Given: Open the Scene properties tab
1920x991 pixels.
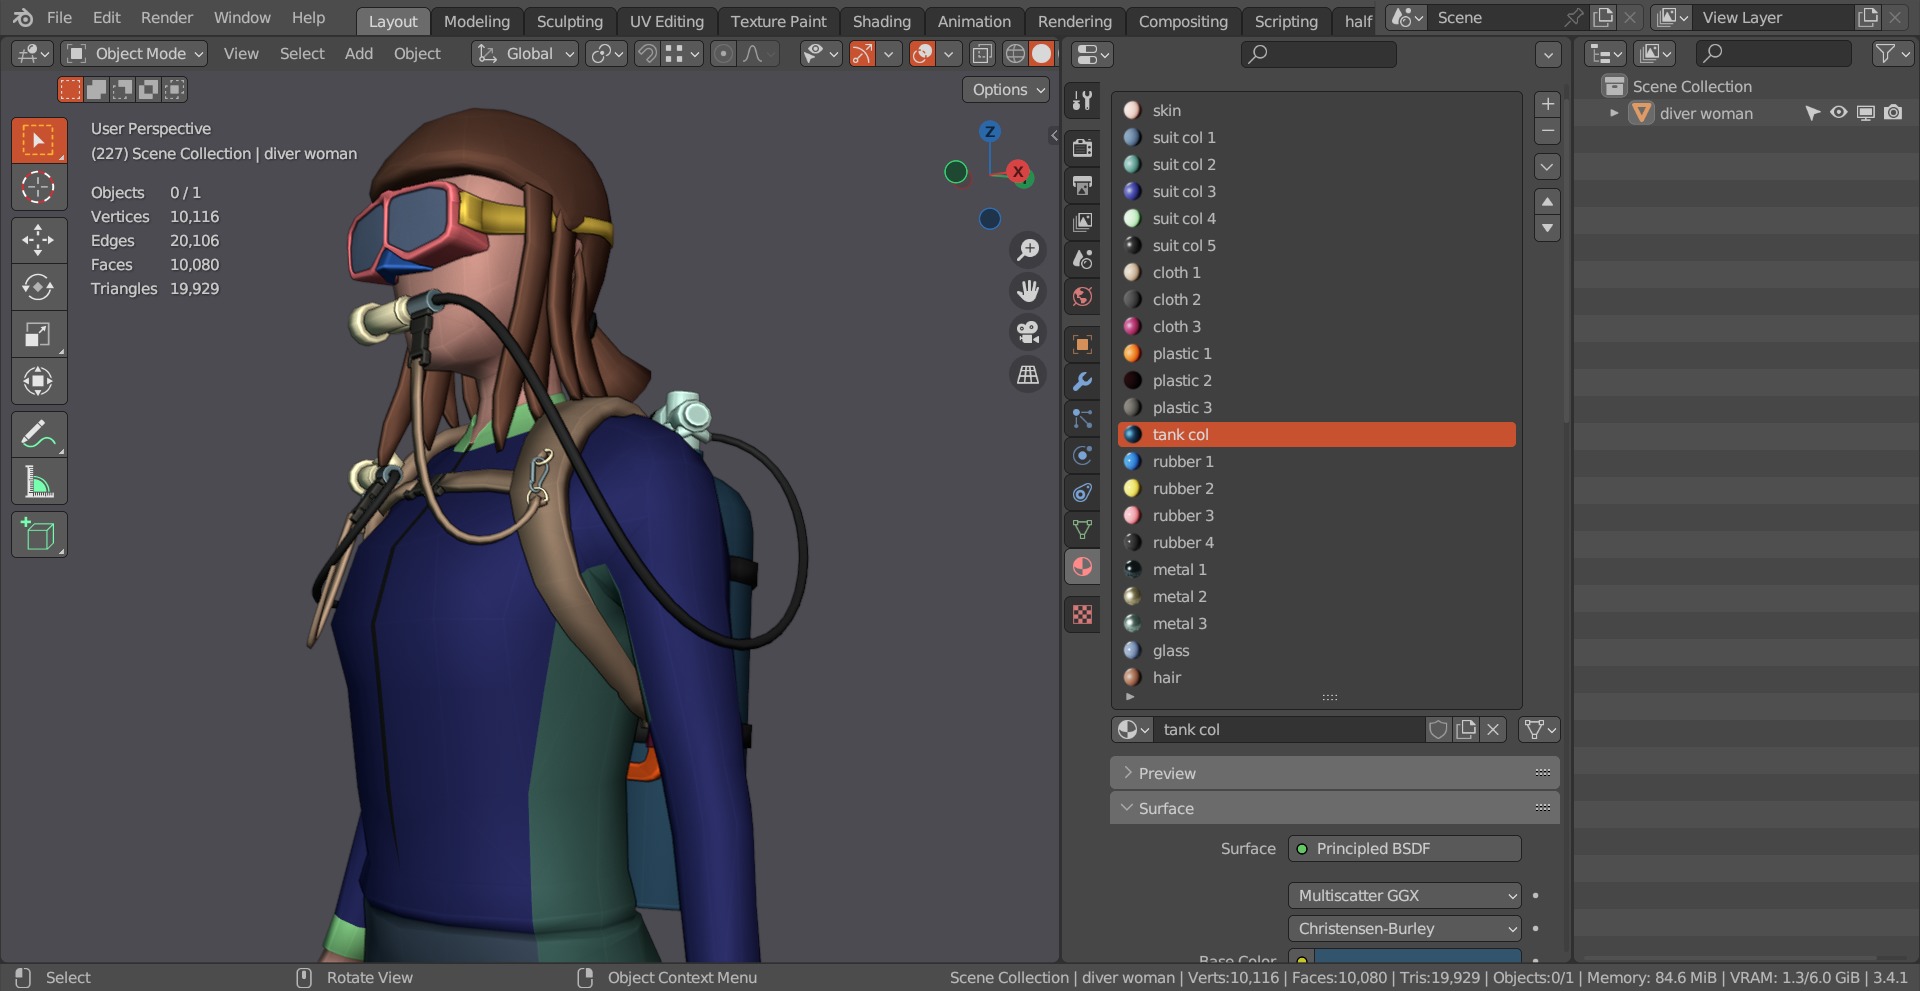Looking at the screenshot, I should coord(1082,259).
